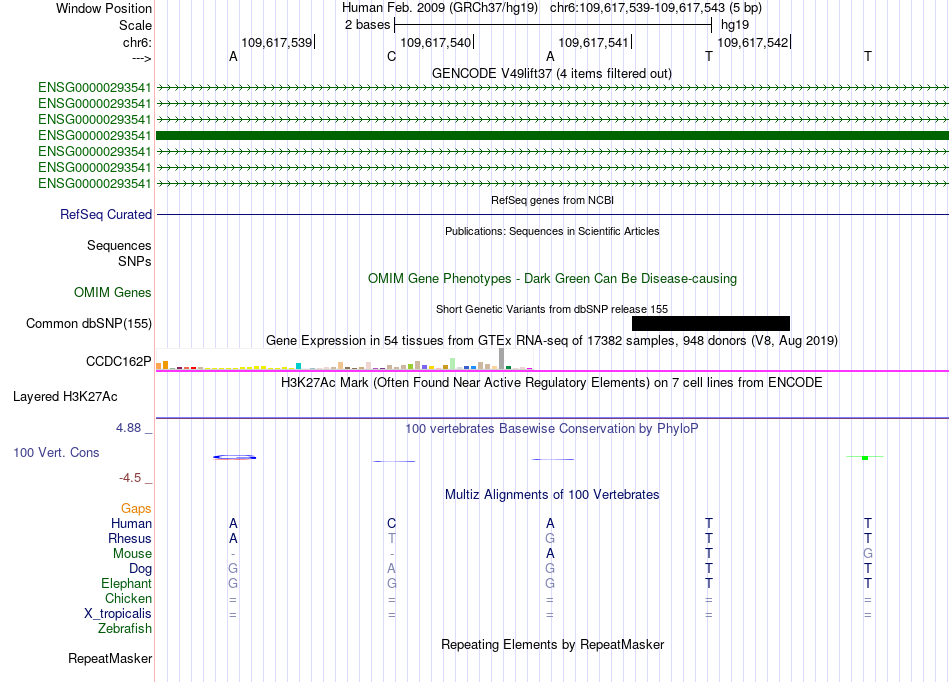Screen dimensions: 950x682
Task: Select the Chicken species label
Action: tap(128, 598)
